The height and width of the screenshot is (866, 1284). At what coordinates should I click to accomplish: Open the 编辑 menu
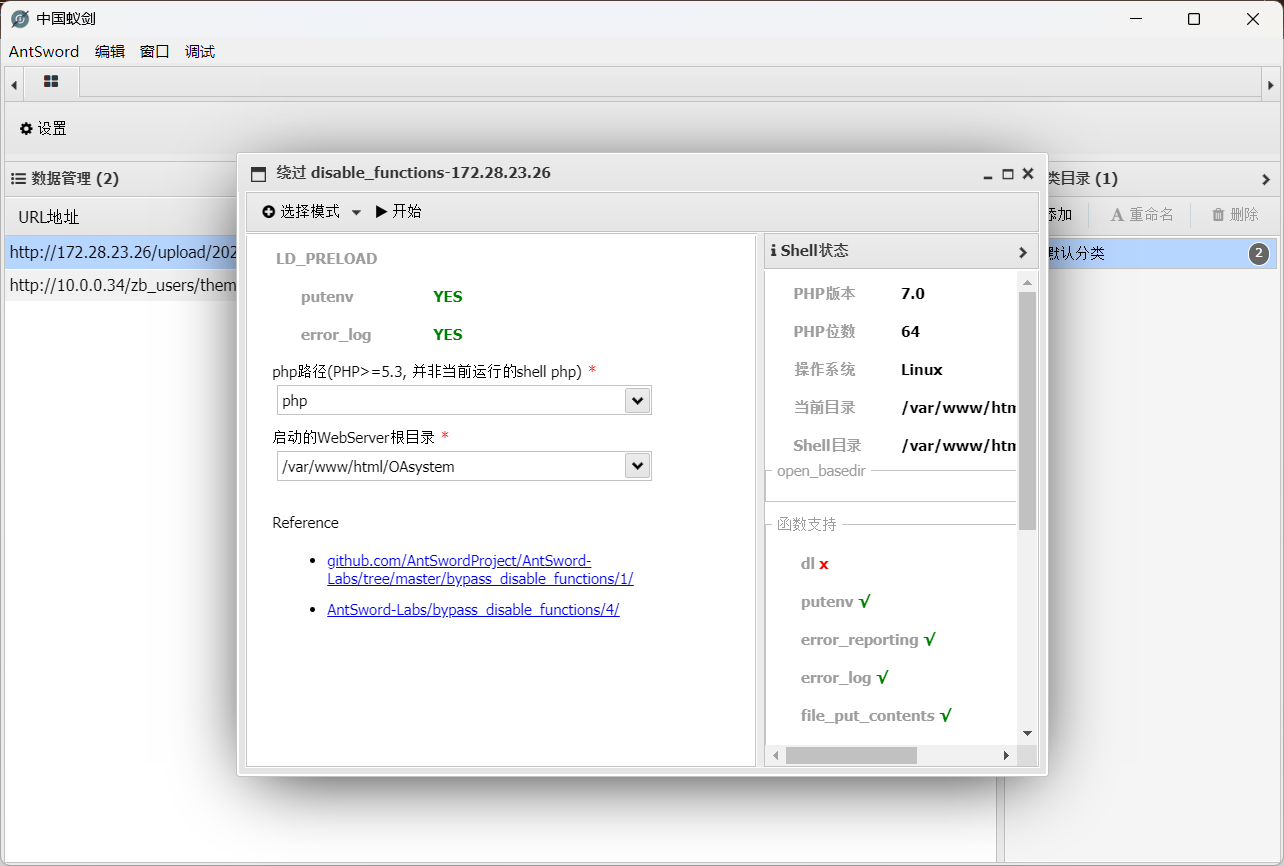[110, 52]
